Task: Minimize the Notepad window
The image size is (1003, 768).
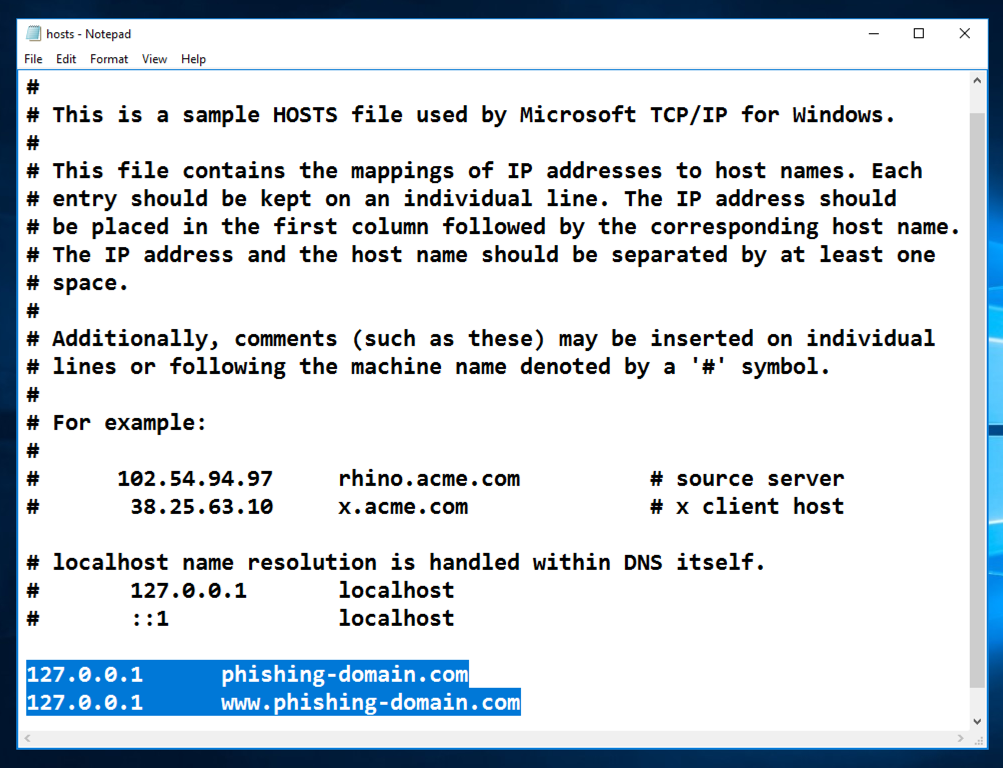Action: (872, 34)
